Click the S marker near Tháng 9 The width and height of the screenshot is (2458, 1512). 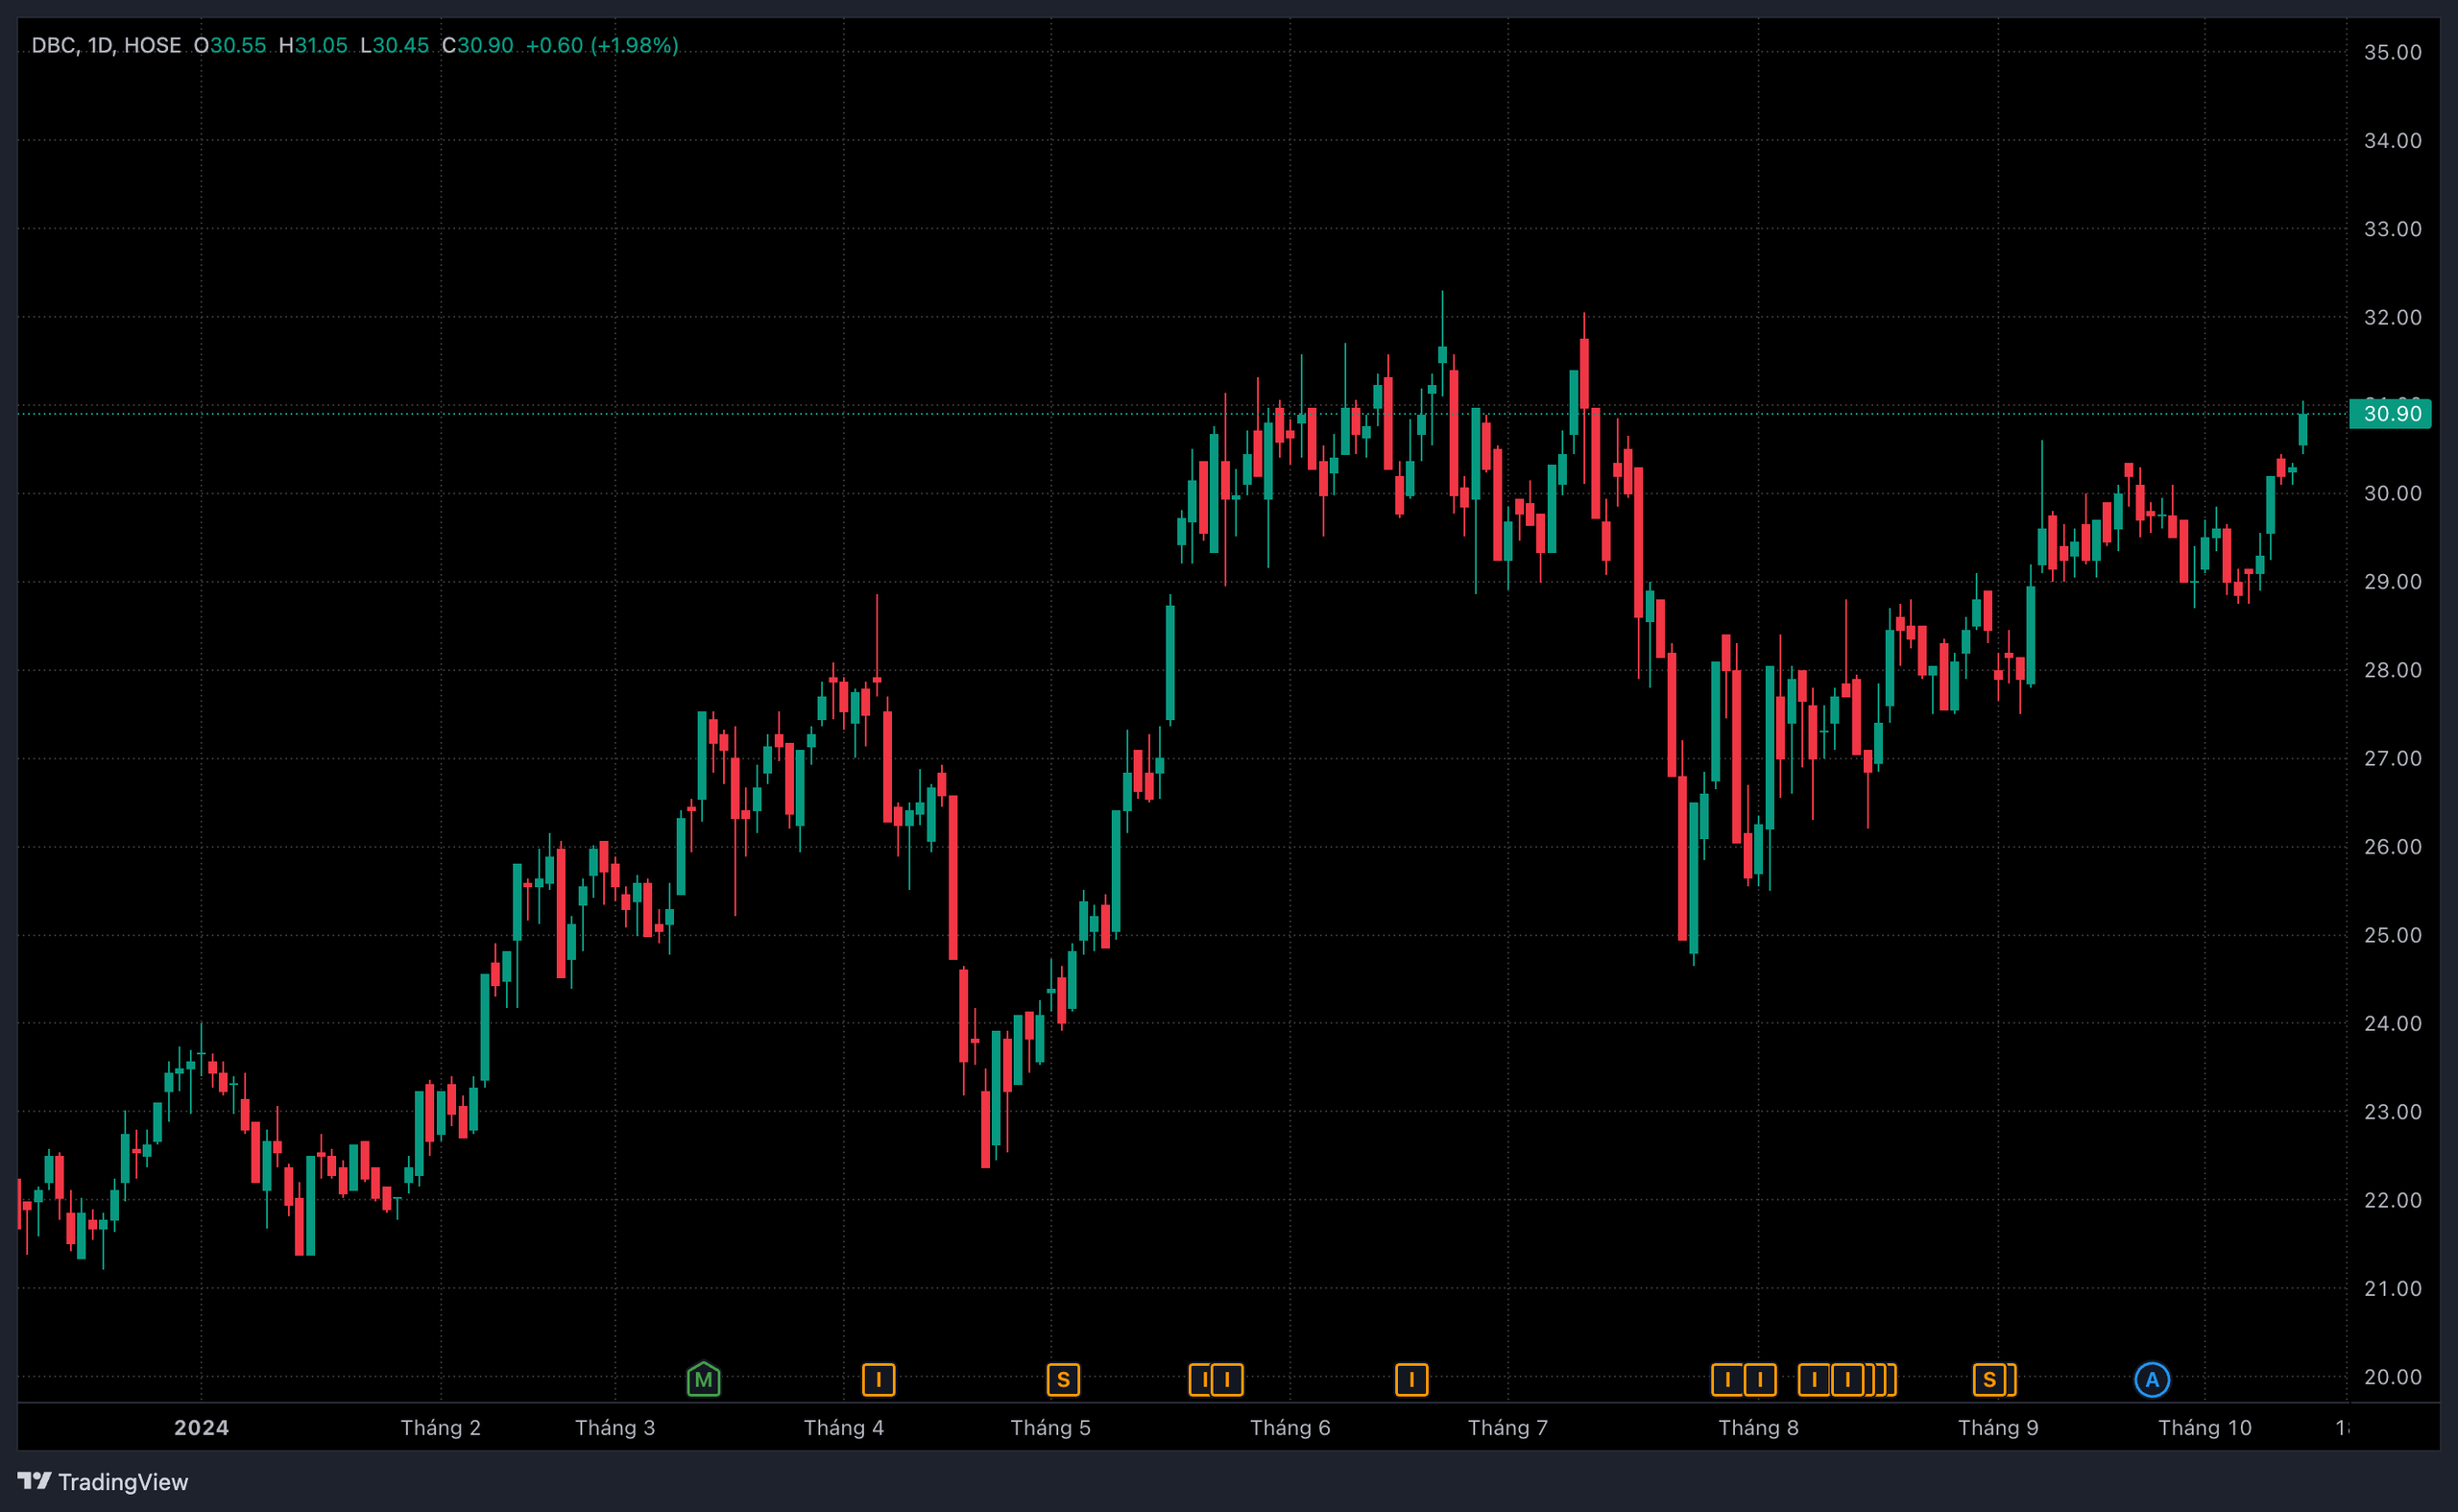point(1989,1380)
